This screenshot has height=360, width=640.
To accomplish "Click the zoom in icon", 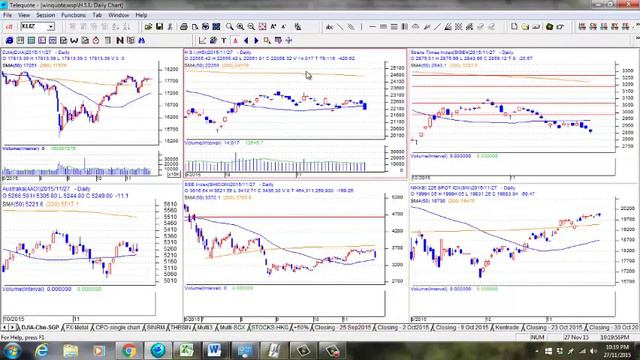I will (x=240, y=27).
